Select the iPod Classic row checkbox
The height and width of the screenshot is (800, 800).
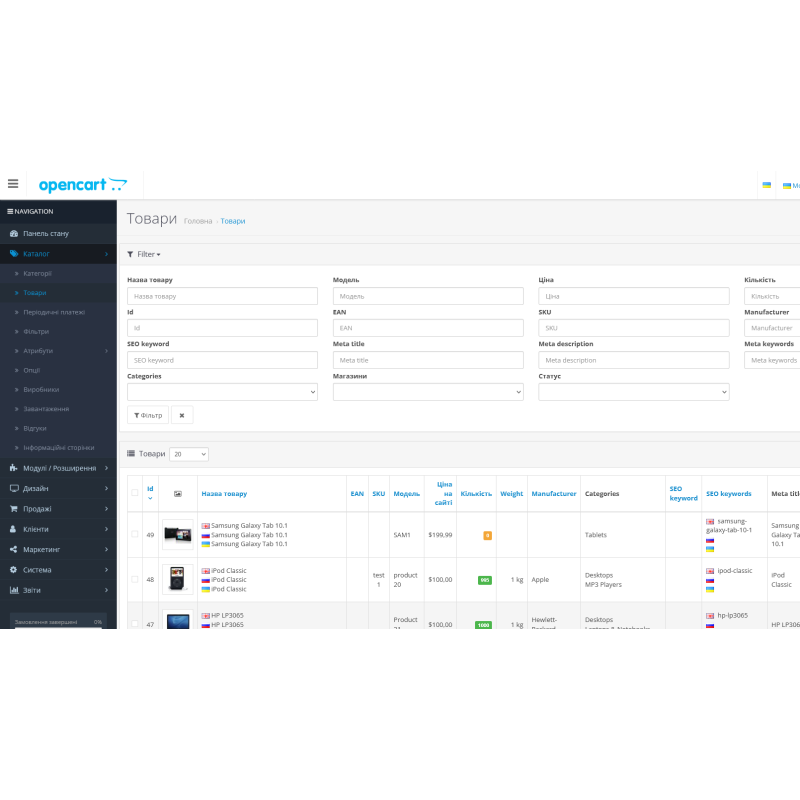135,580
